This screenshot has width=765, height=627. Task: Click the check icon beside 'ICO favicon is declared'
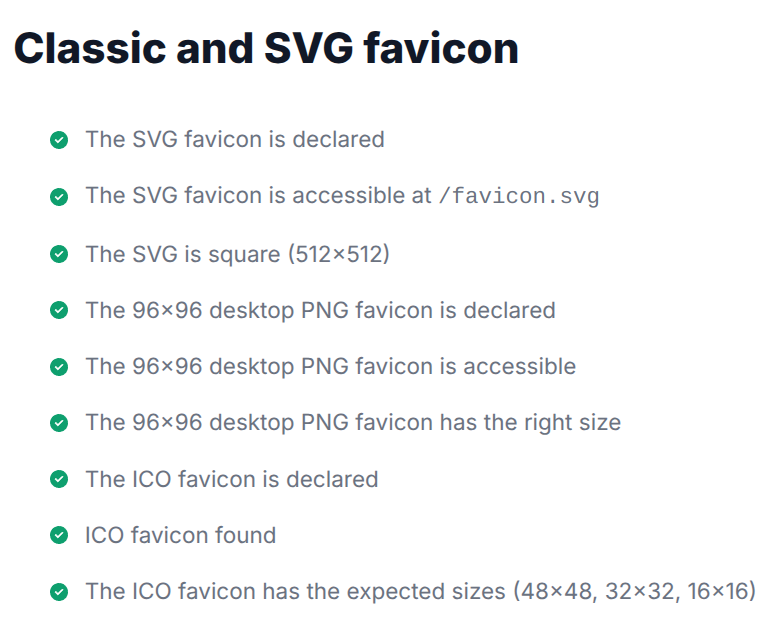[59, 479]
